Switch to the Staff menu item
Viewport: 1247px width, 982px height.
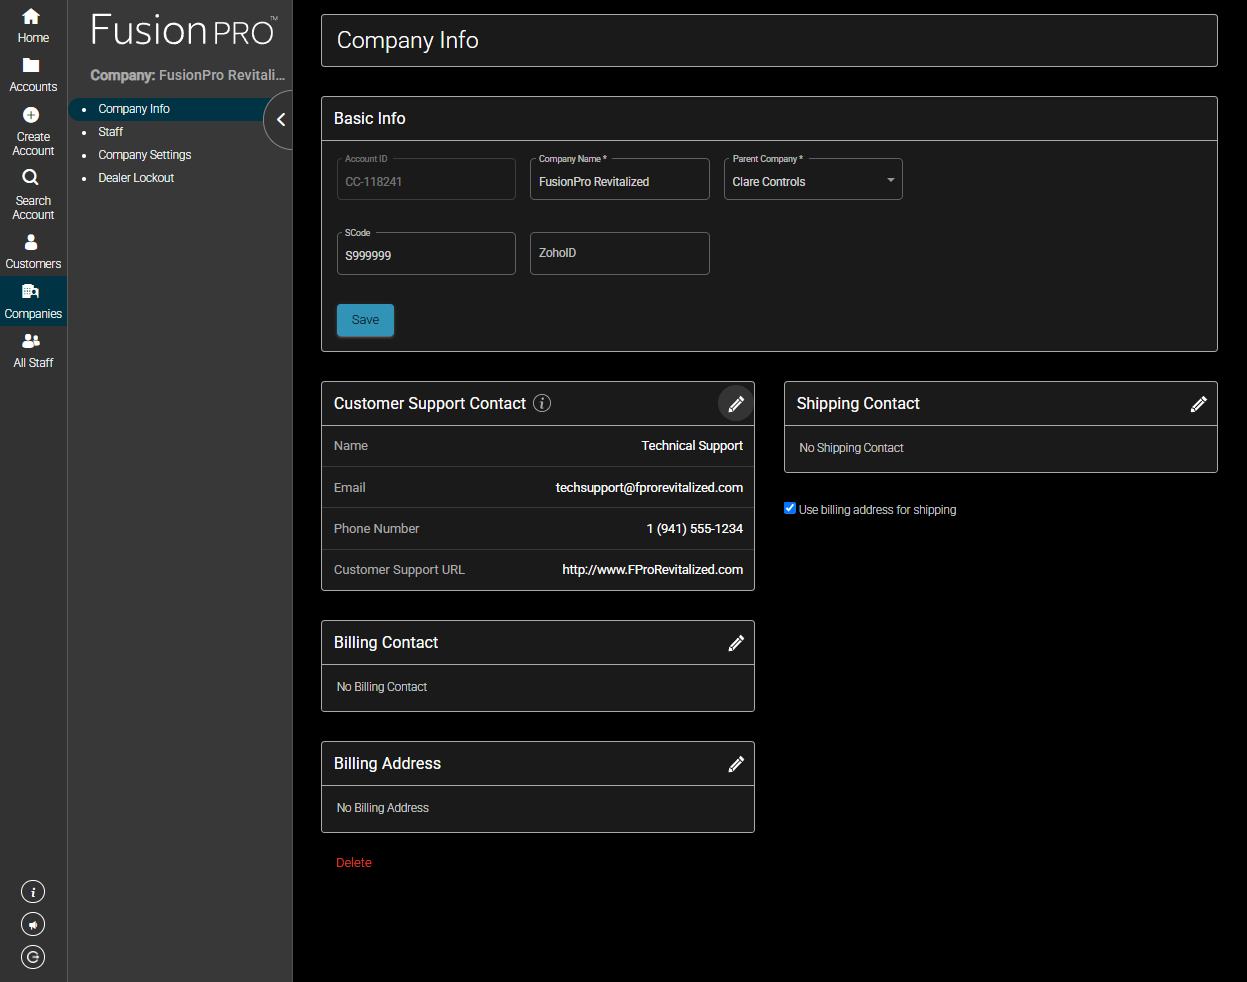(110, 131)
